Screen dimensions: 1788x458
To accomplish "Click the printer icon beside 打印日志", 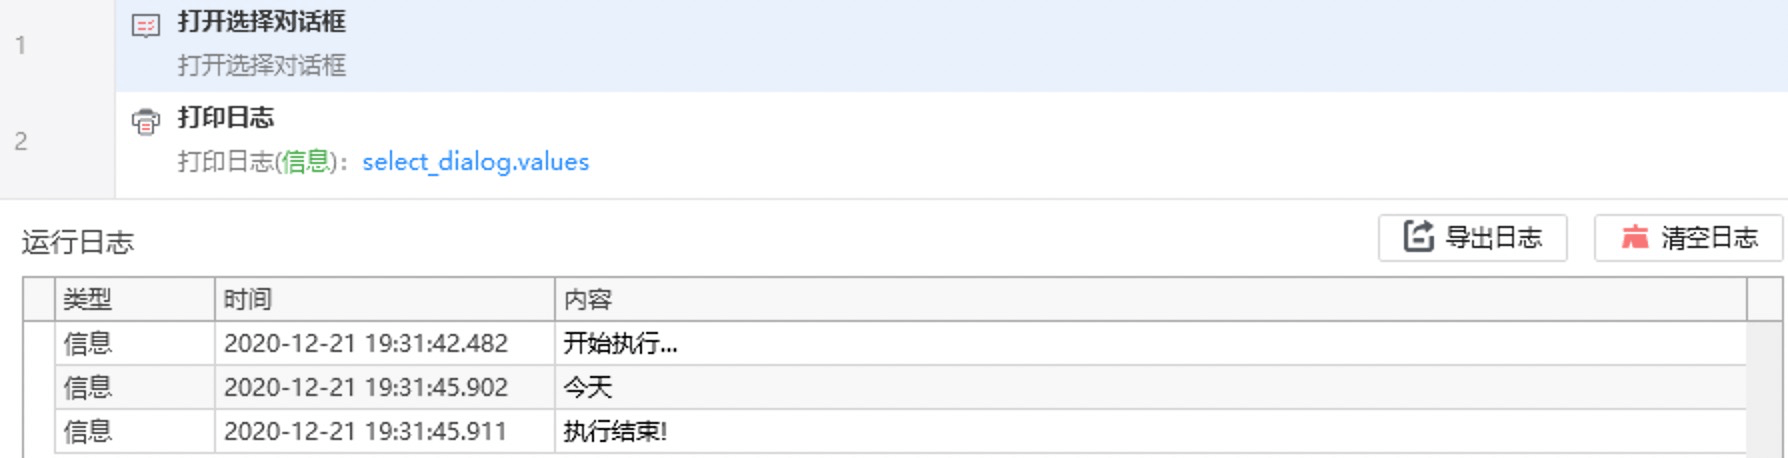I will click(146, 122).
